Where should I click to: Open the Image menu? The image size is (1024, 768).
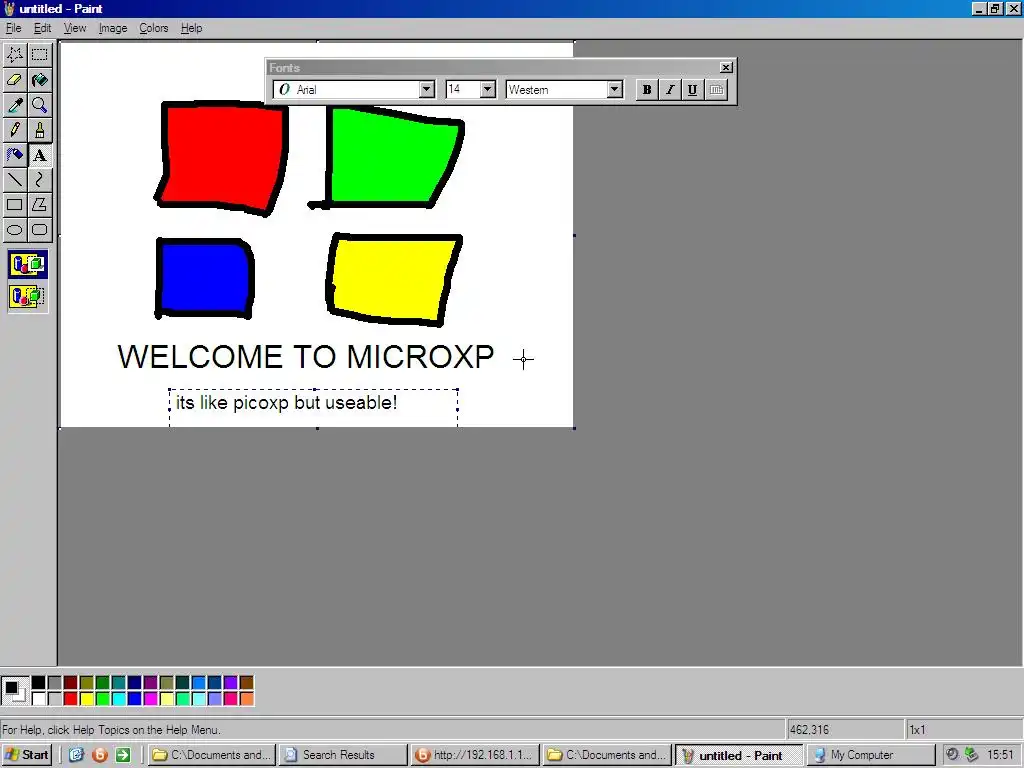pos(113,28)
